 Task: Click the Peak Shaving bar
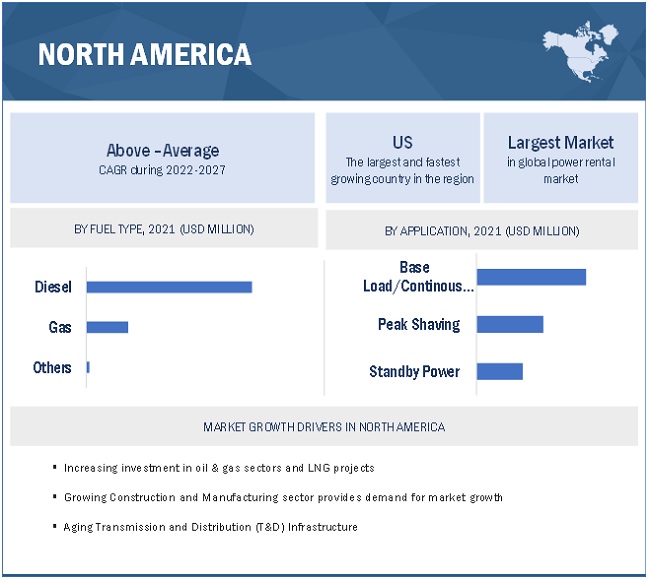tap(510, 324)
